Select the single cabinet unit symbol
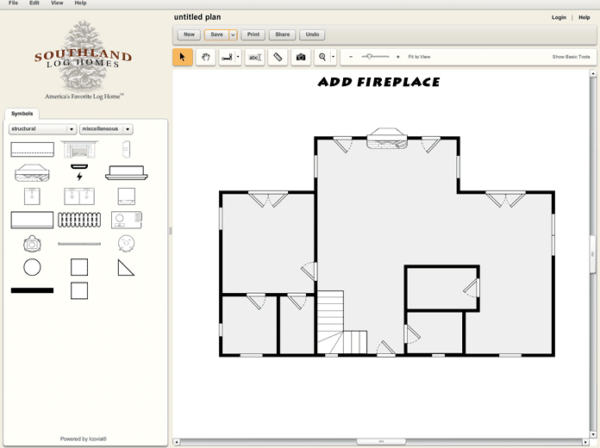Image resolution: width=600 pixels, height=448 pixels. (x=32, y=196)
